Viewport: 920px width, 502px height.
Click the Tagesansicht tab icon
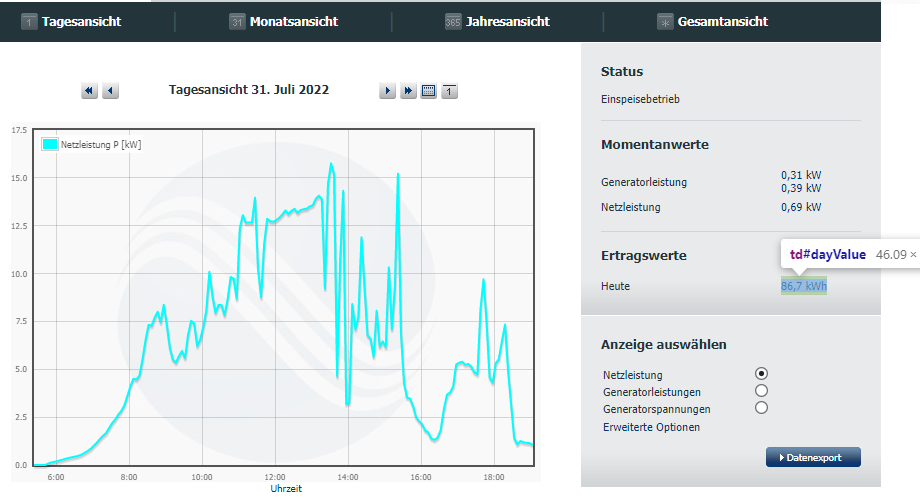pyautogui.click(x=29, y=22)
